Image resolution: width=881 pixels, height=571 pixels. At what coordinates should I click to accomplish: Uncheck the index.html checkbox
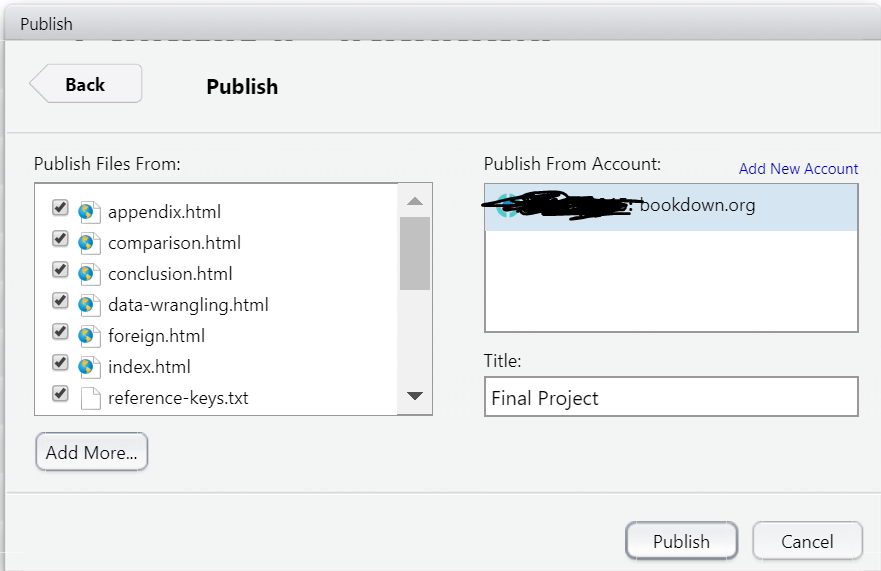pos(60,363)
